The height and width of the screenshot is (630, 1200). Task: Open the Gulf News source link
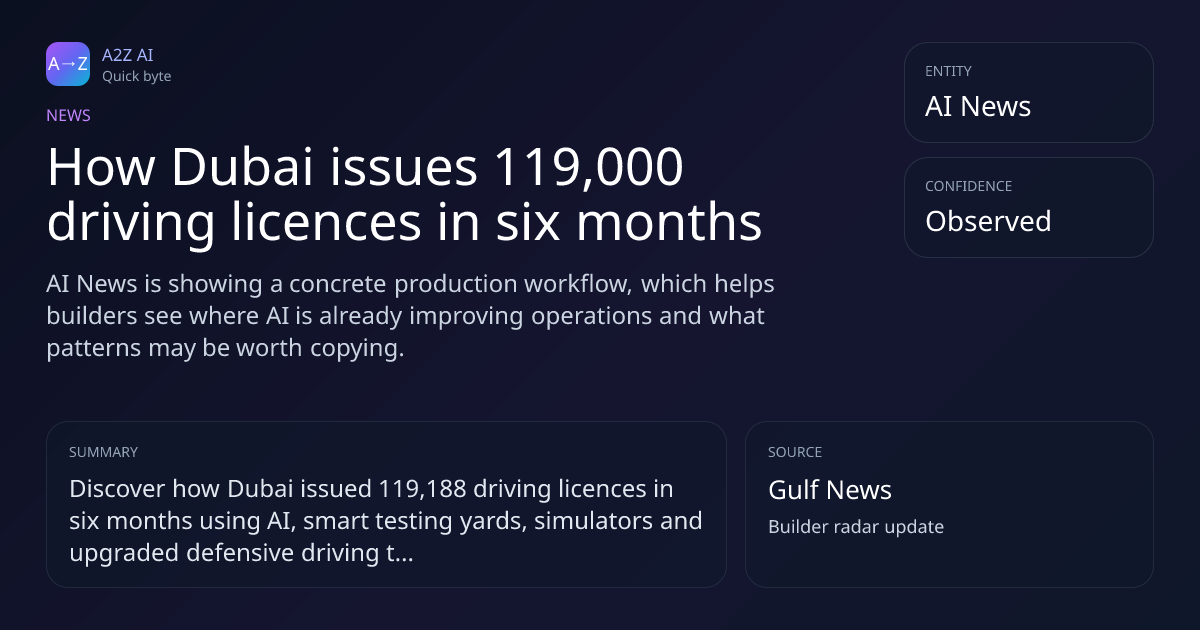point(830,490)
